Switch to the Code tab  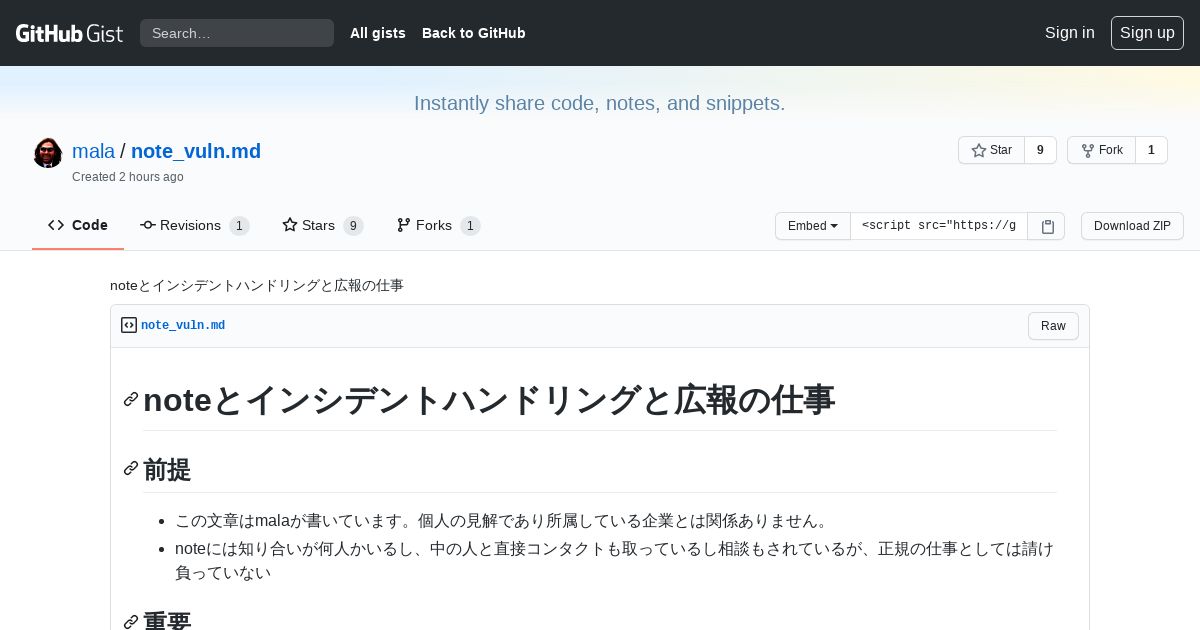tap(78, 225)
